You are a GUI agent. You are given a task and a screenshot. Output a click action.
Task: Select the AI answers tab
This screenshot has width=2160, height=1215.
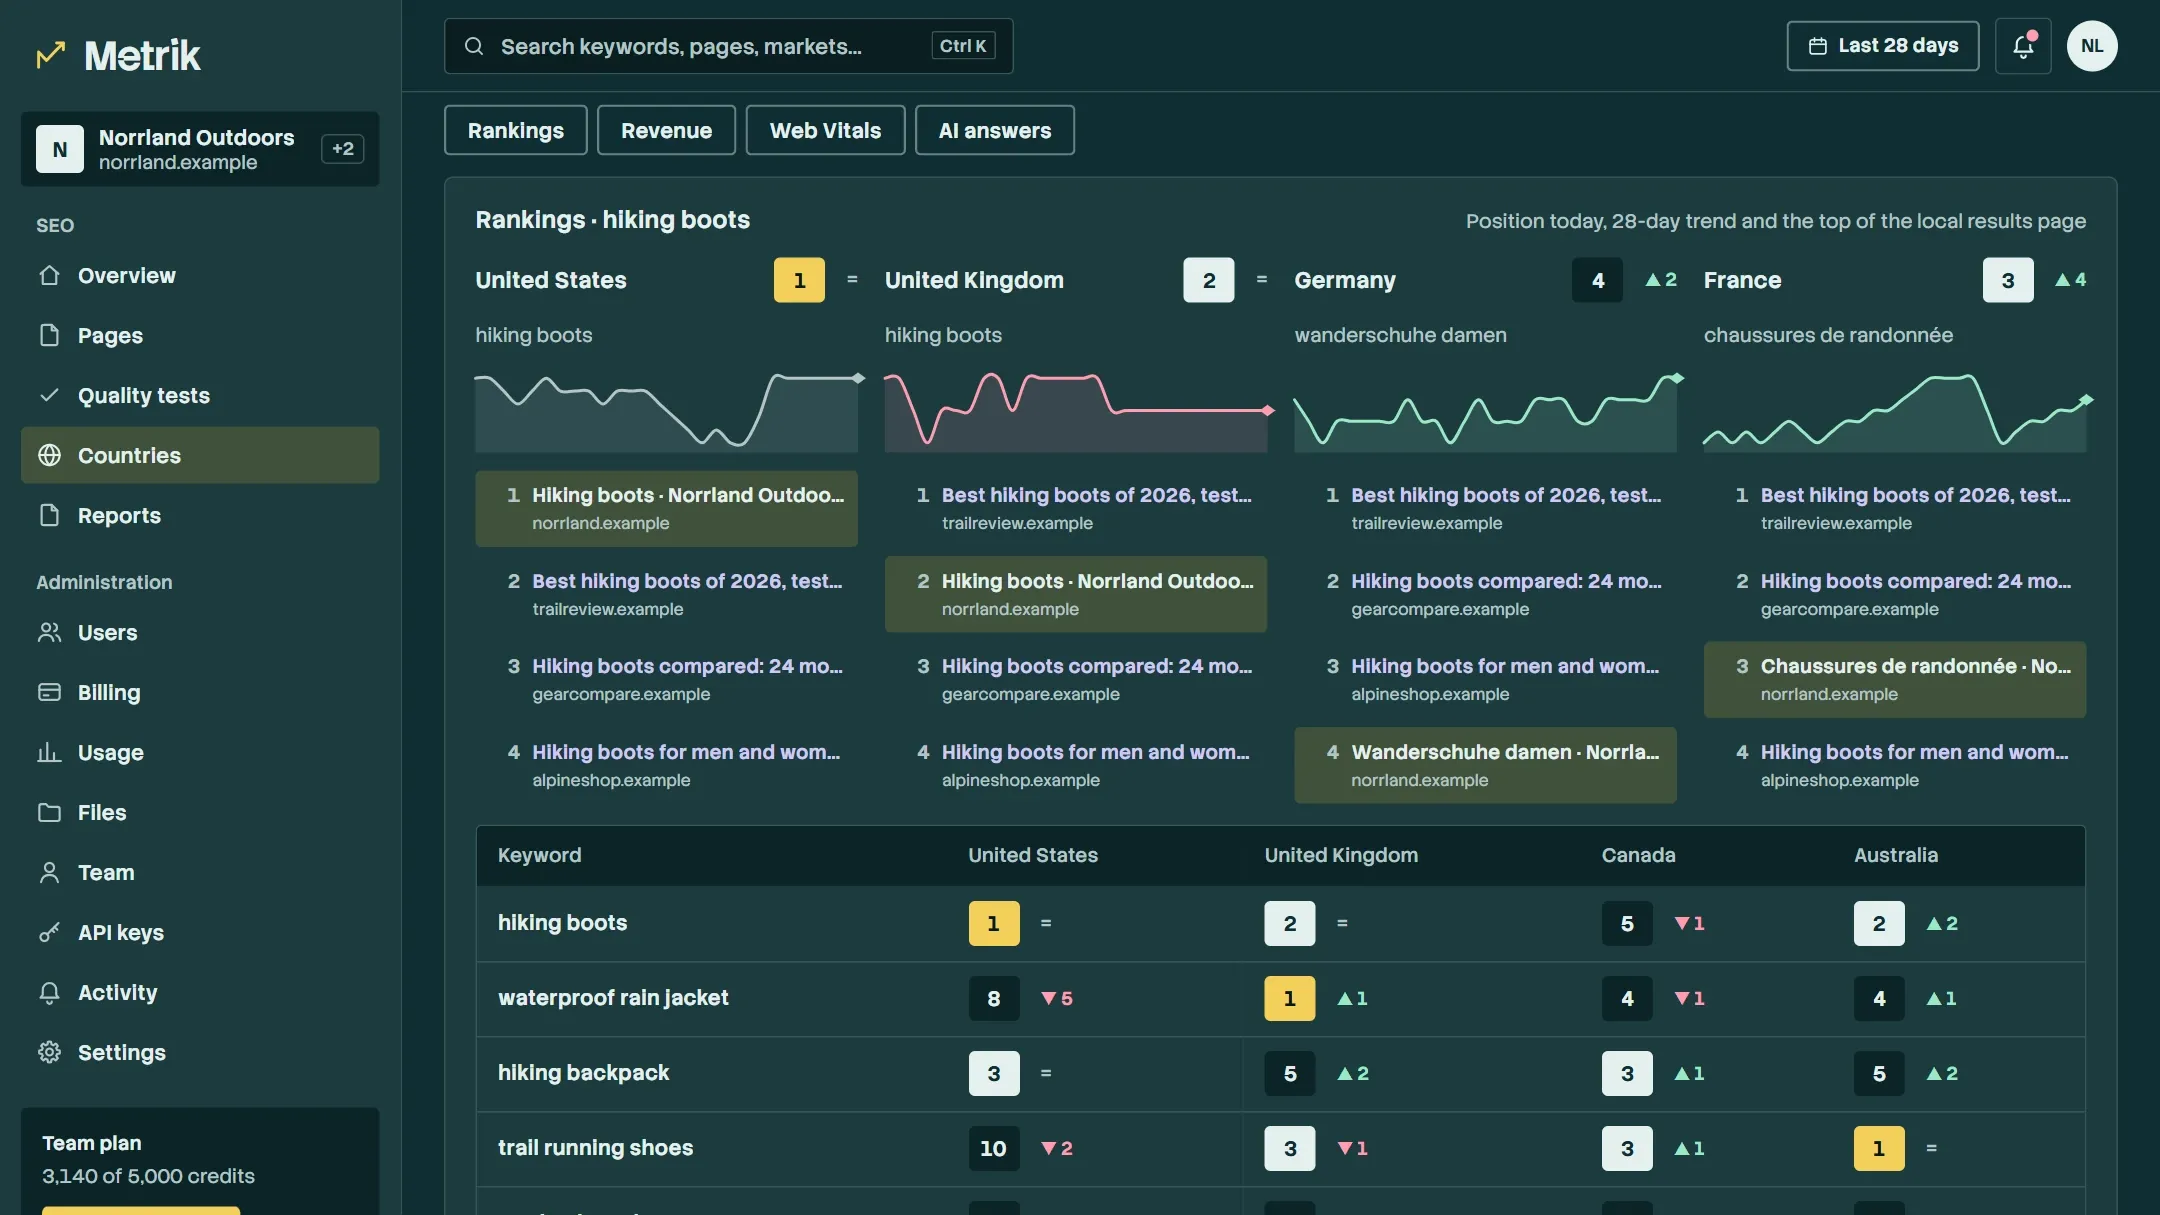[x=995, y=130]
